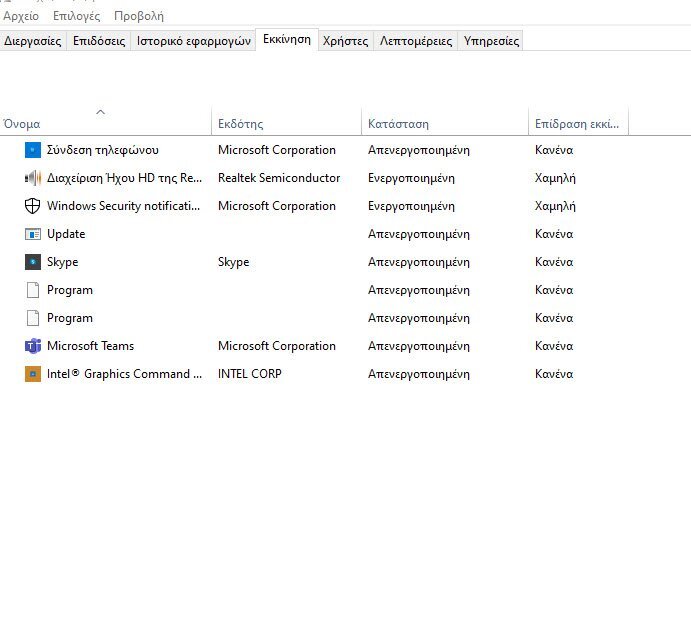The width and height of the screenshot is (691, 642).
Task: Select the Skype entry name
Action: (x=63, y=262)
